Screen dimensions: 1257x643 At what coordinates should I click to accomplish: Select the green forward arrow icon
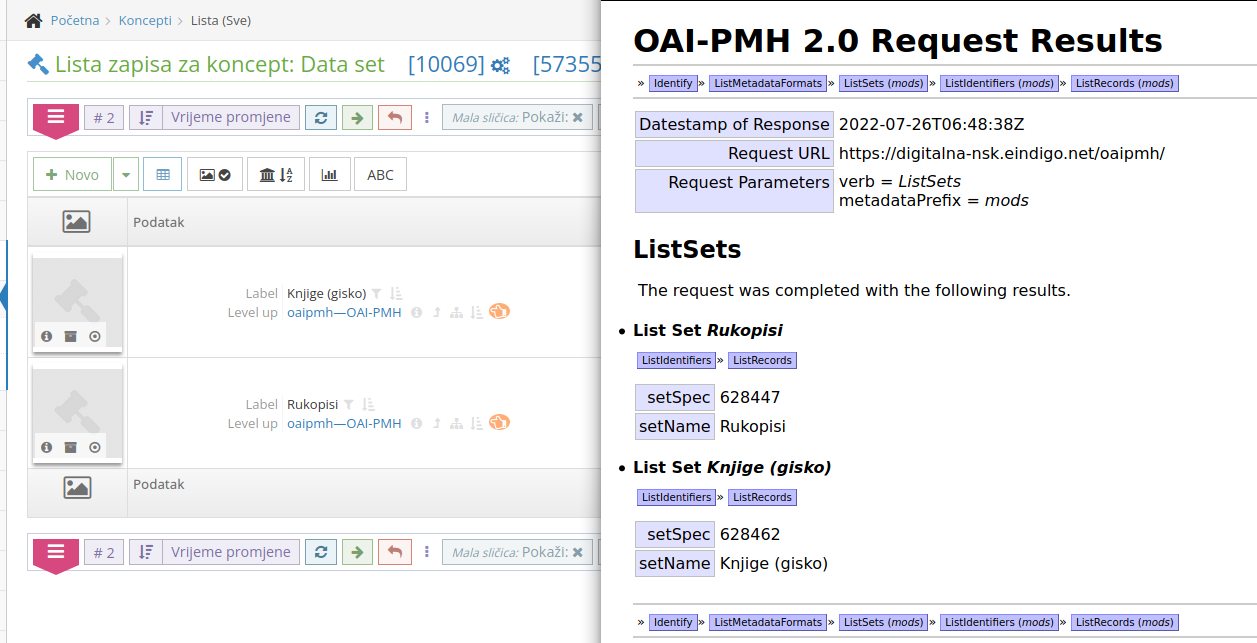pos(357,117)
